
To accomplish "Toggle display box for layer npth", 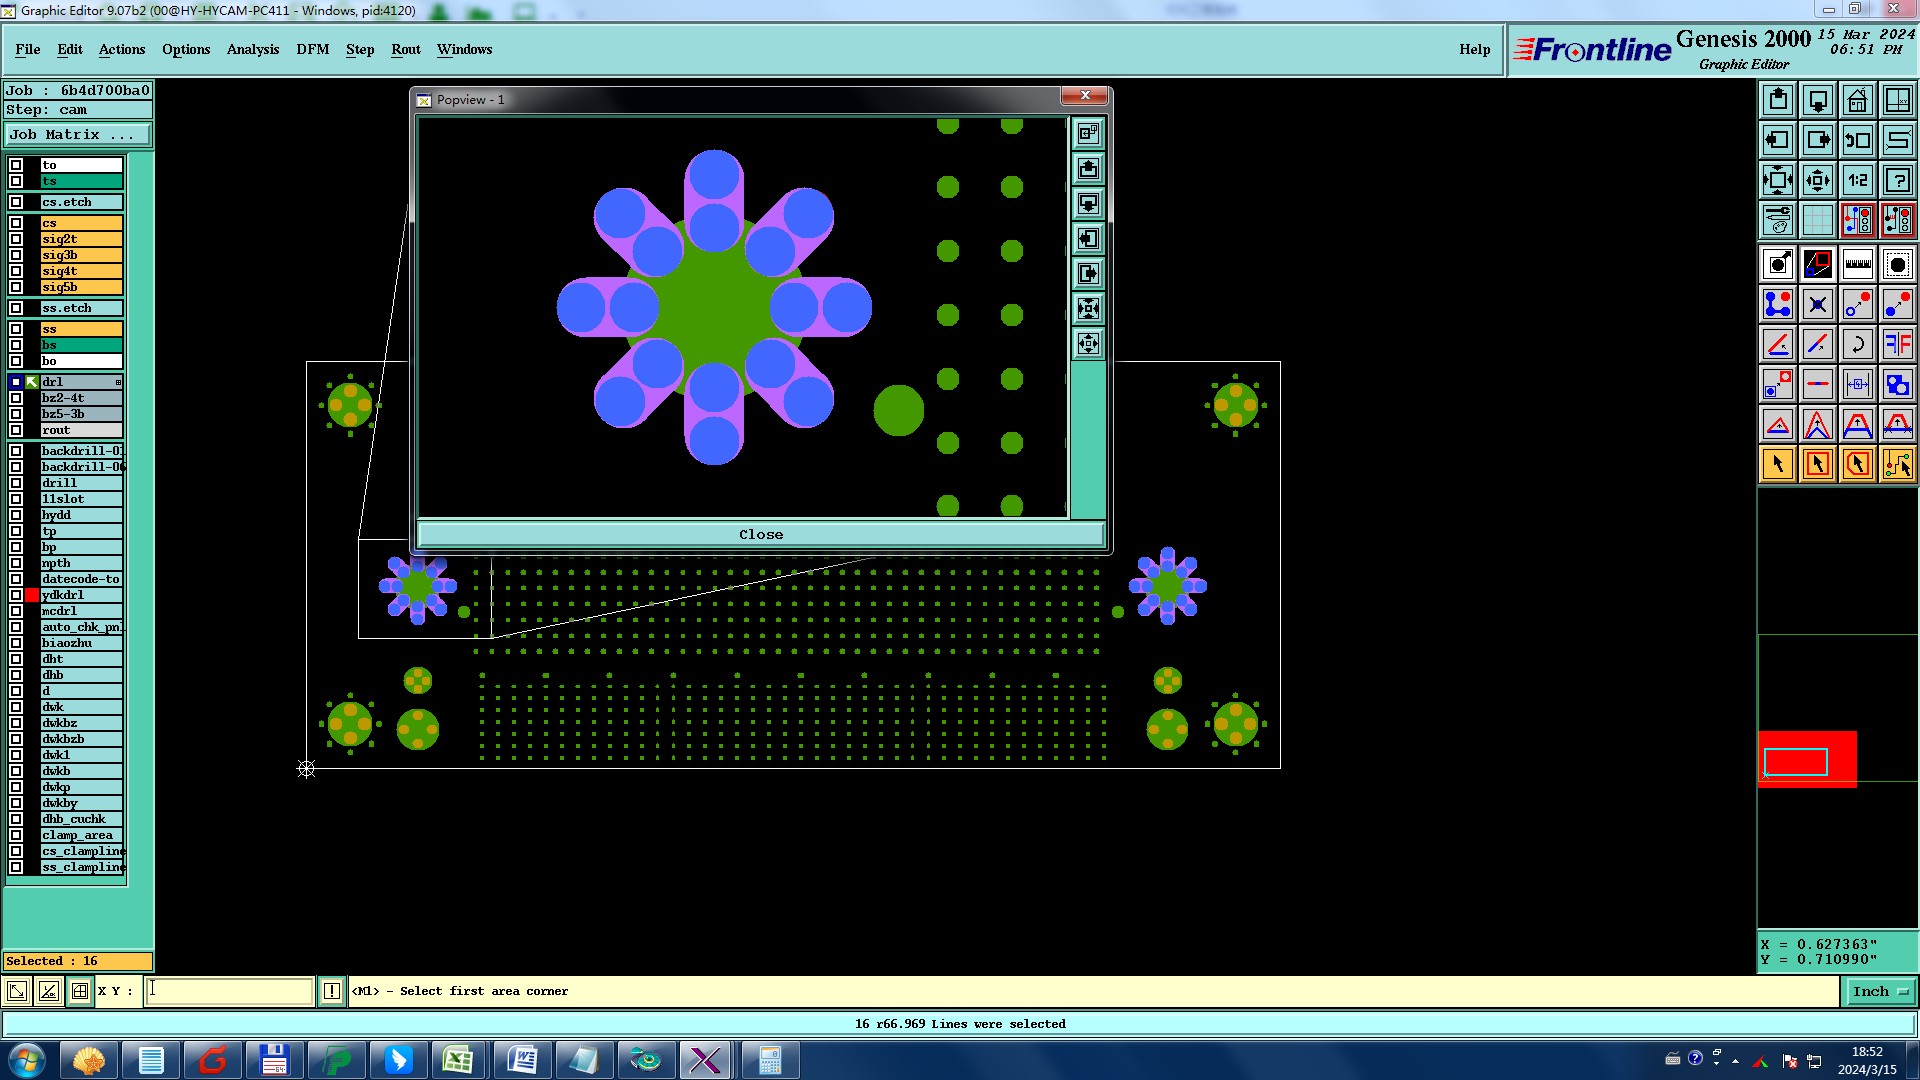I will [16, 563].
